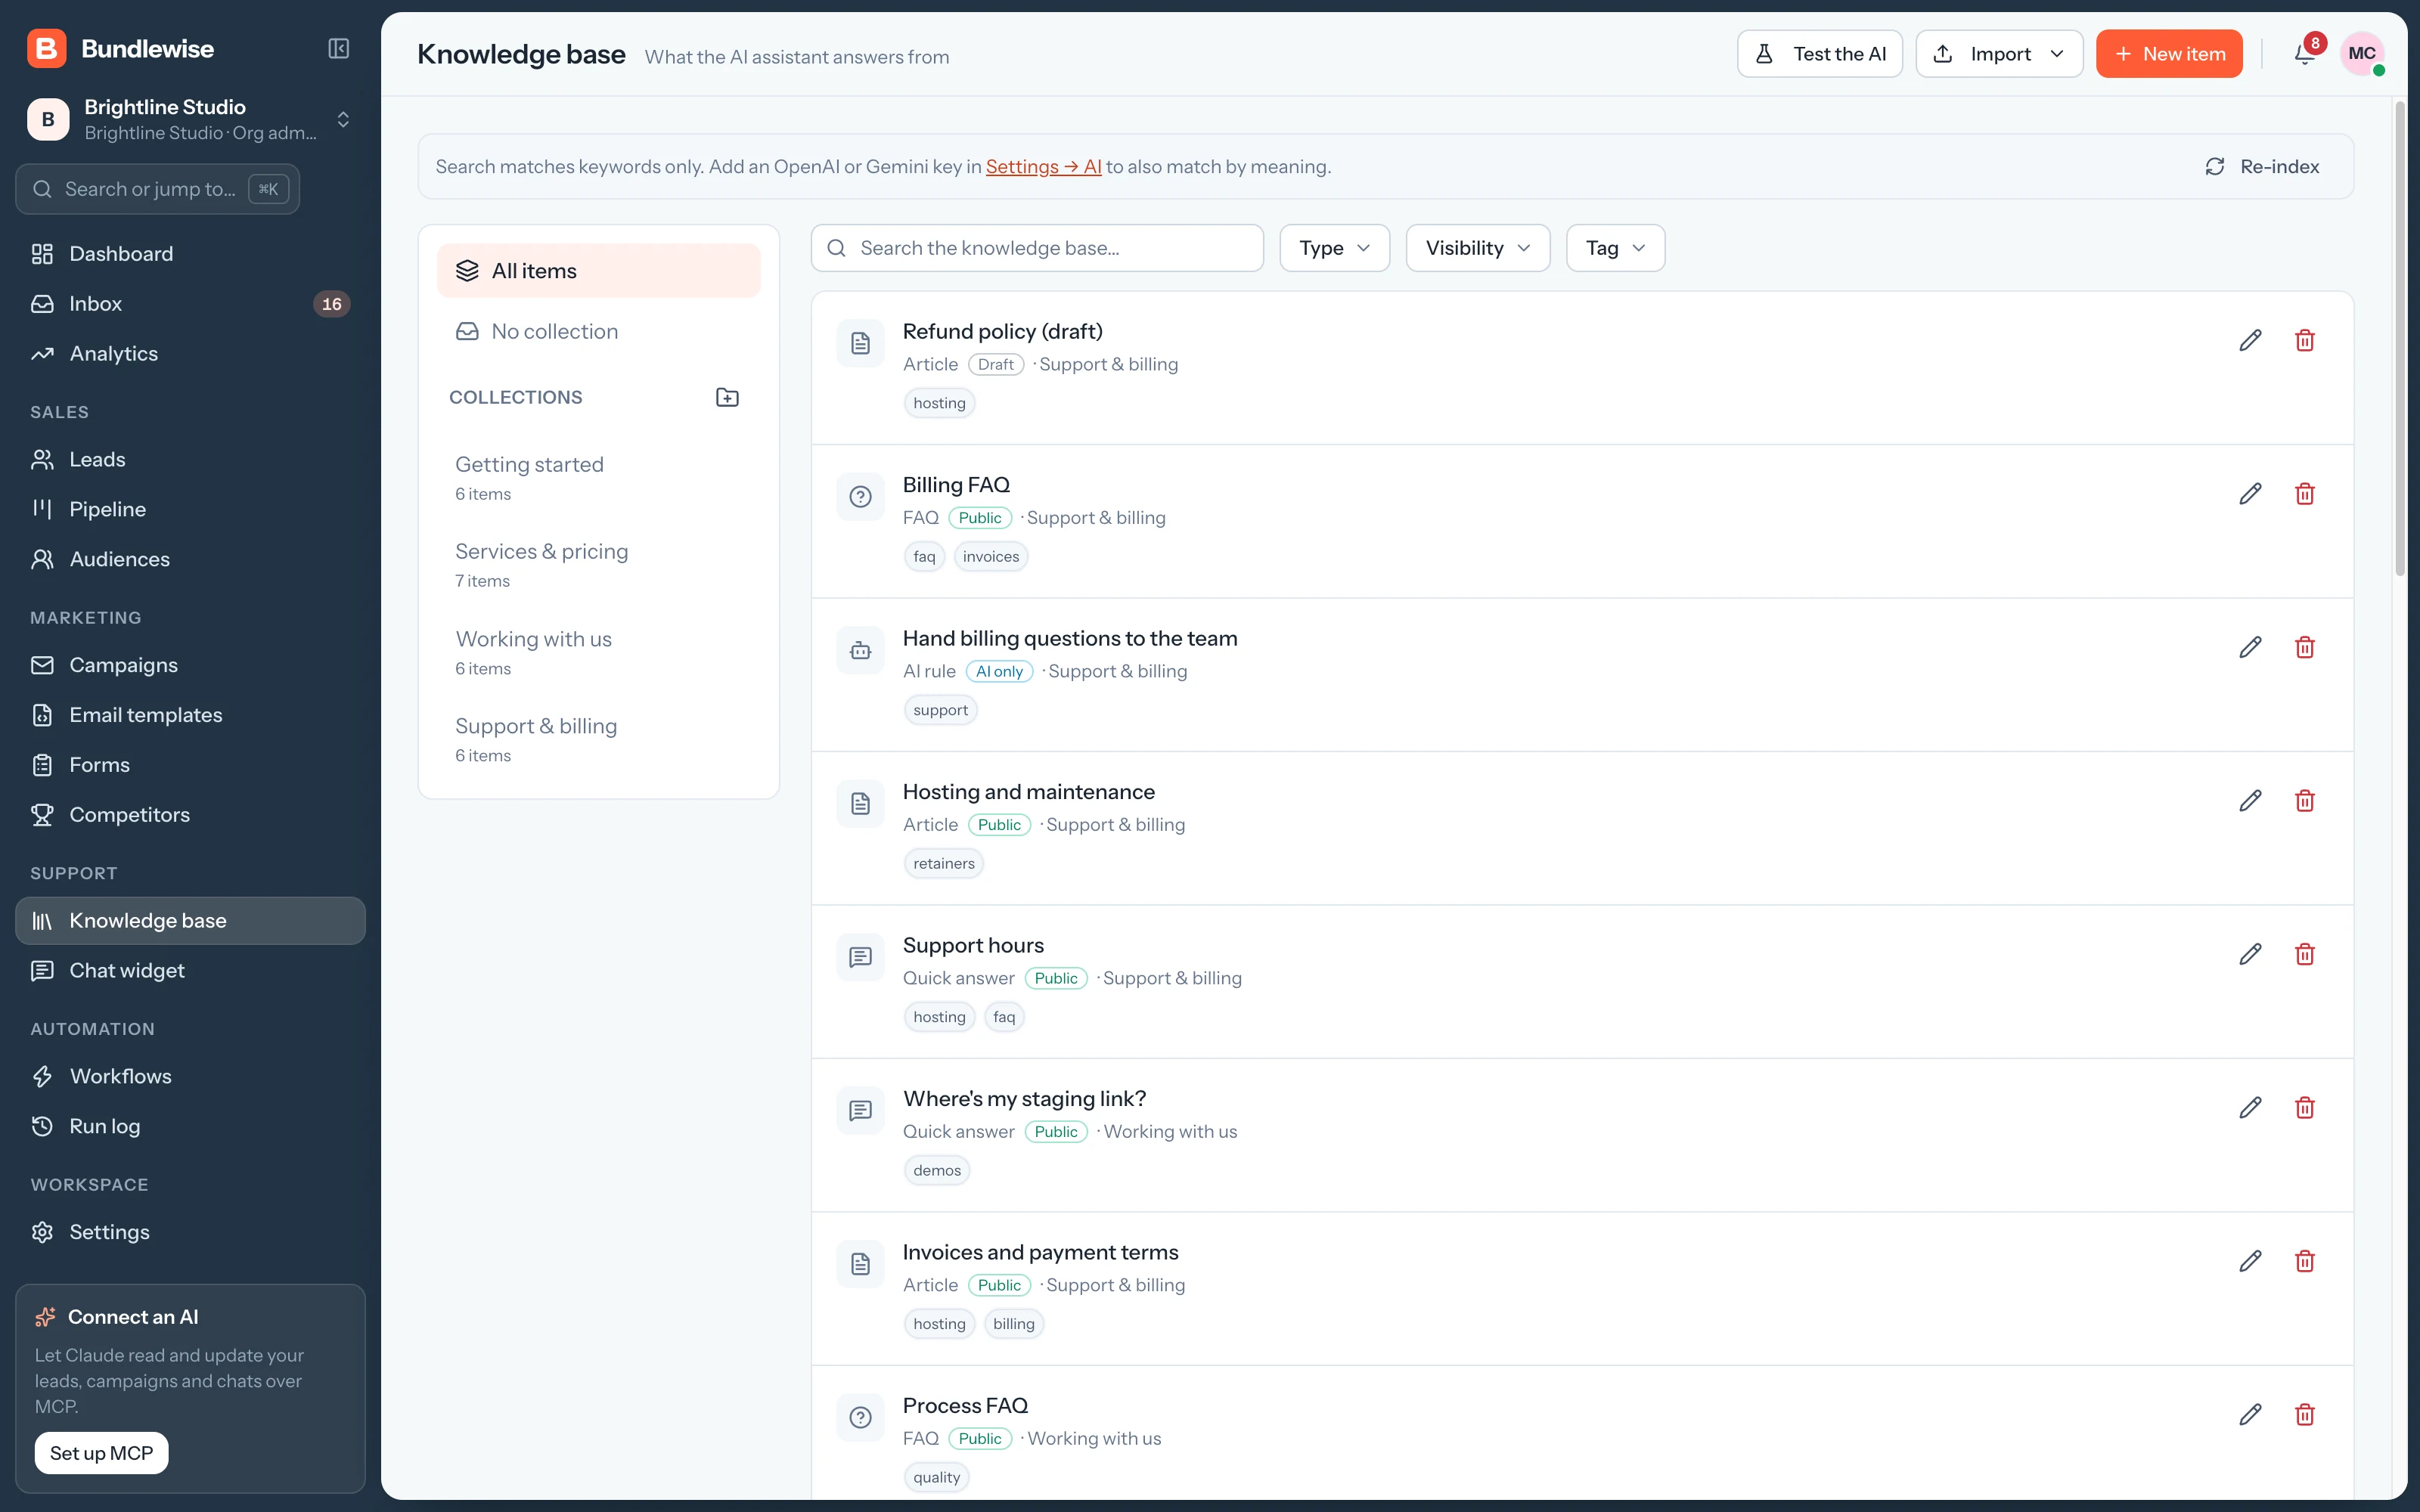Viewport: 2420px width, 1512px height.
Task: Go to Dashboard in sidebar
Action: (190, 254)
